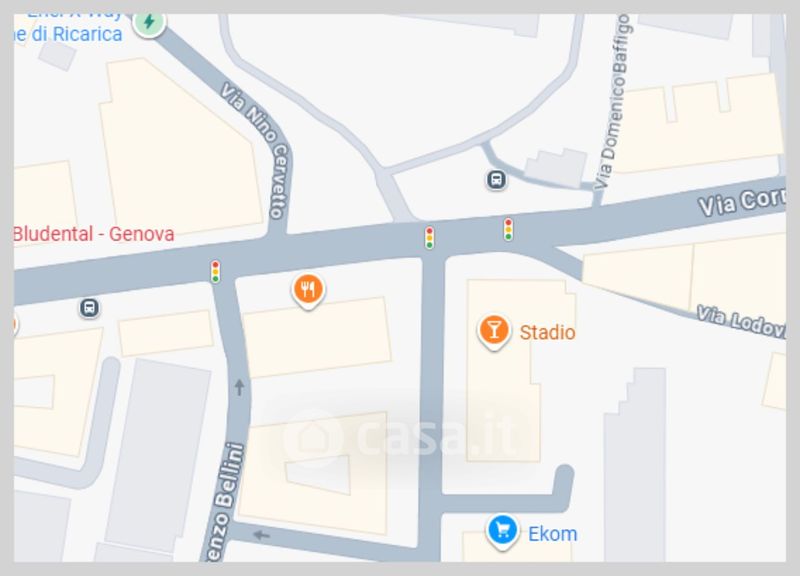Click the traffic light at Via Bellini corner
Screen dimensions: 800x576
point(215,271)
